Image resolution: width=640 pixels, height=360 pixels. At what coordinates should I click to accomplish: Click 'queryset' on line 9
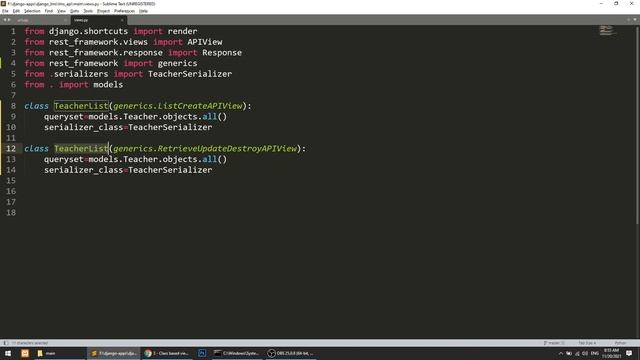pos(64,117)
